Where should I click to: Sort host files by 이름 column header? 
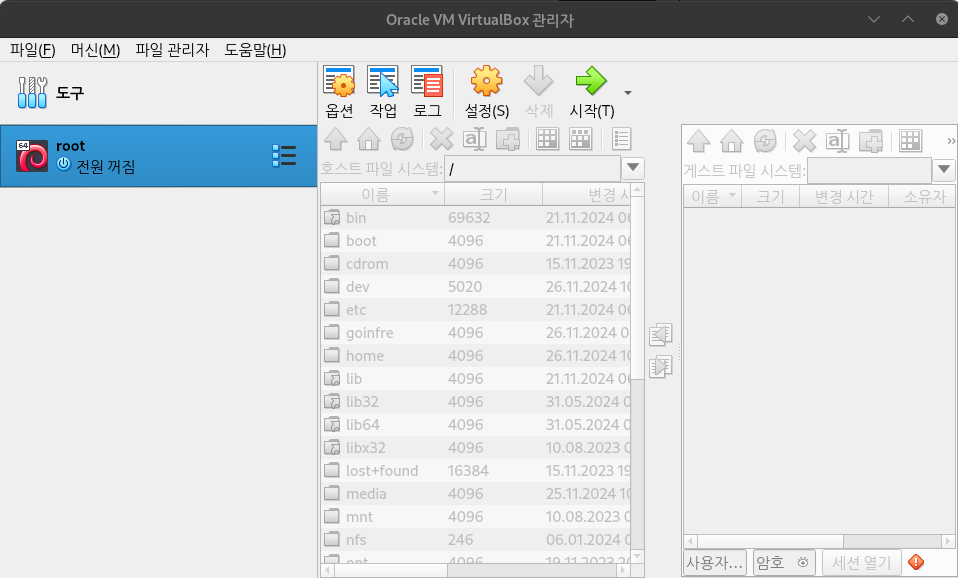[x=382, y=195]
